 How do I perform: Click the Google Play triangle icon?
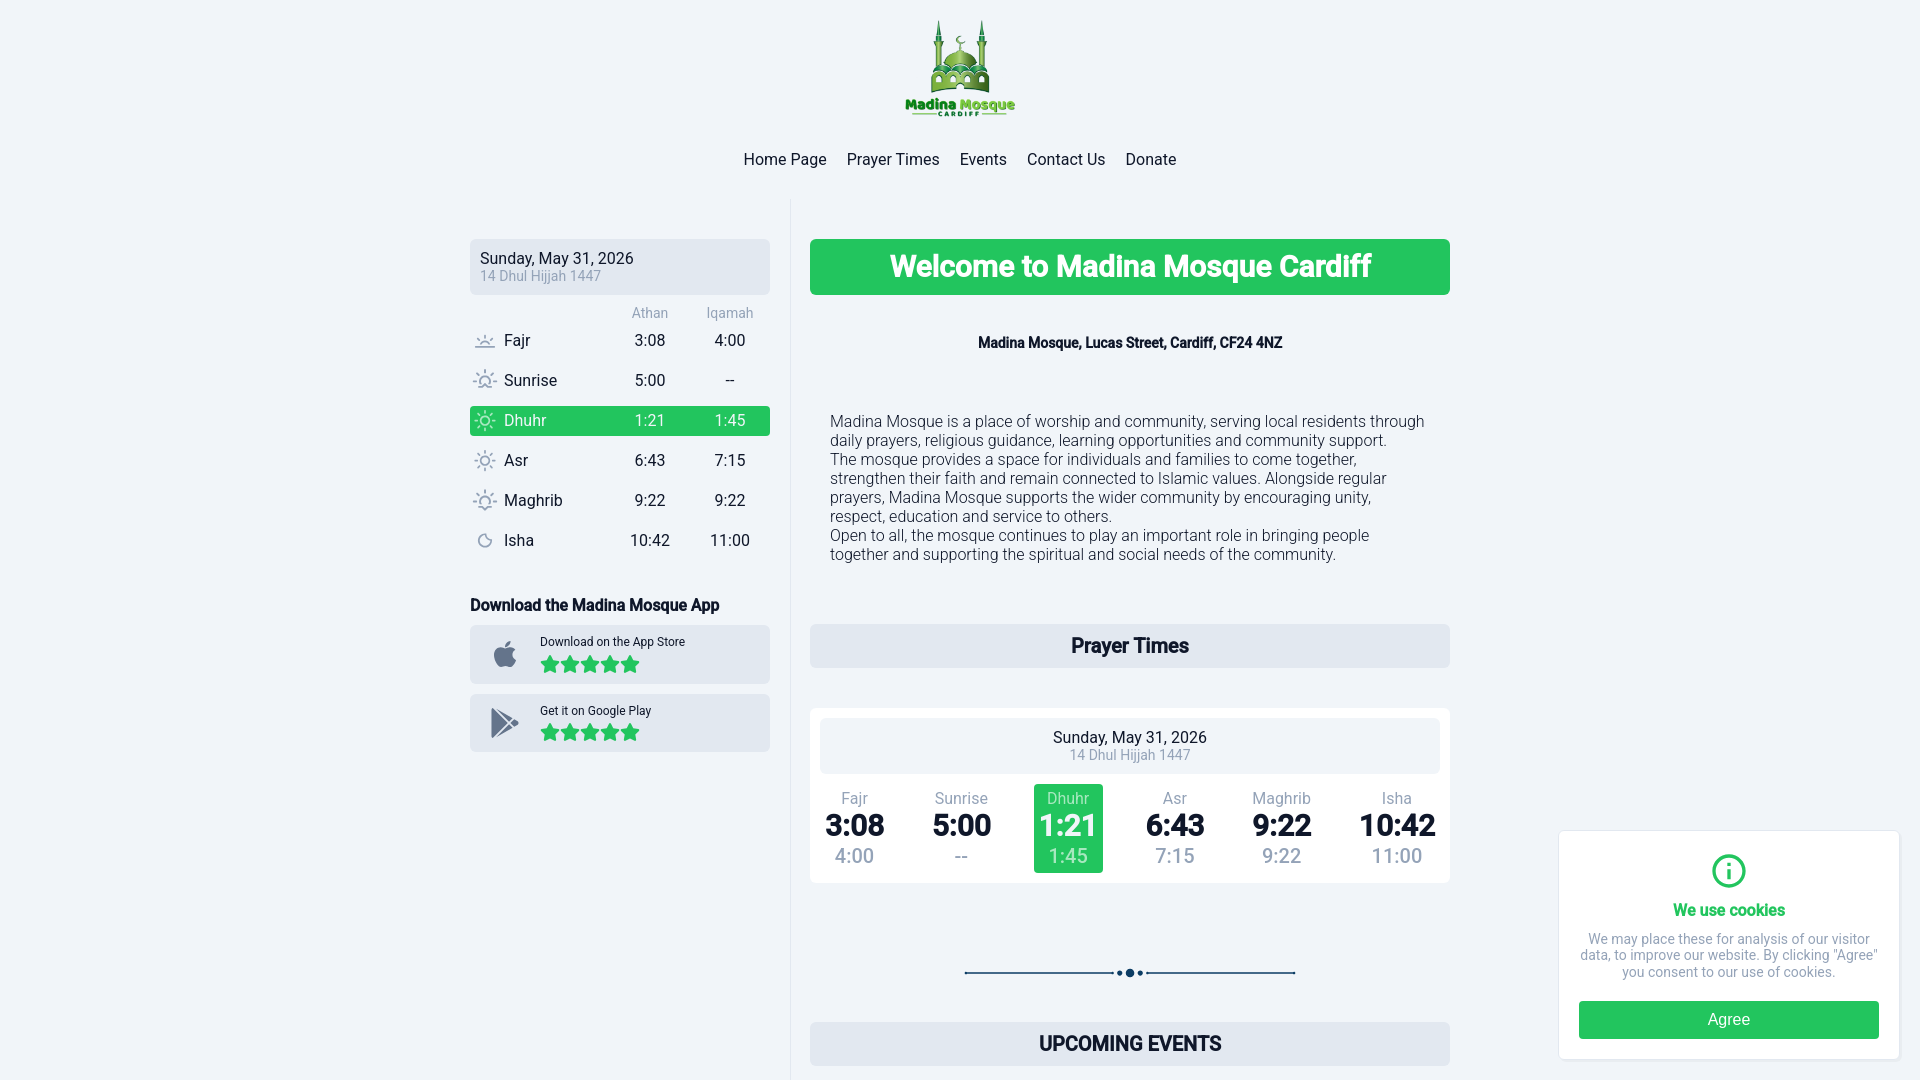(505, 723)
